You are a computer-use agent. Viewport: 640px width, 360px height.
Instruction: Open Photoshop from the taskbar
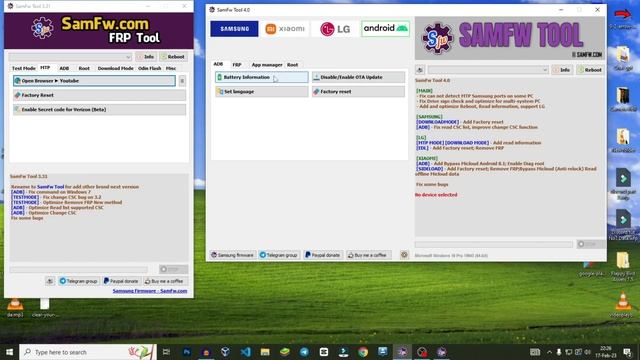pyautogui.click(x=187, y=352)
